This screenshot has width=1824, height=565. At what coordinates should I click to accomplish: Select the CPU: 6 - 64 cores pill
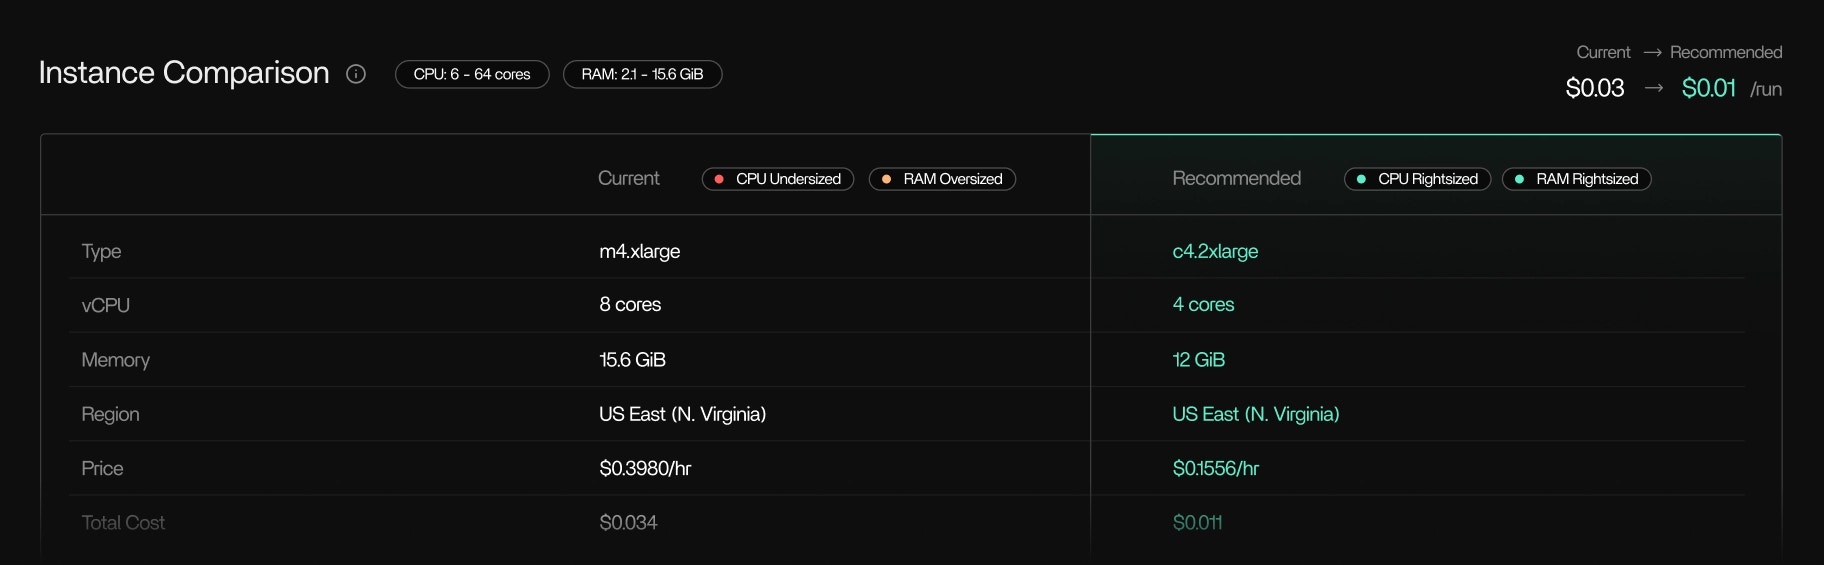[472, 74]
